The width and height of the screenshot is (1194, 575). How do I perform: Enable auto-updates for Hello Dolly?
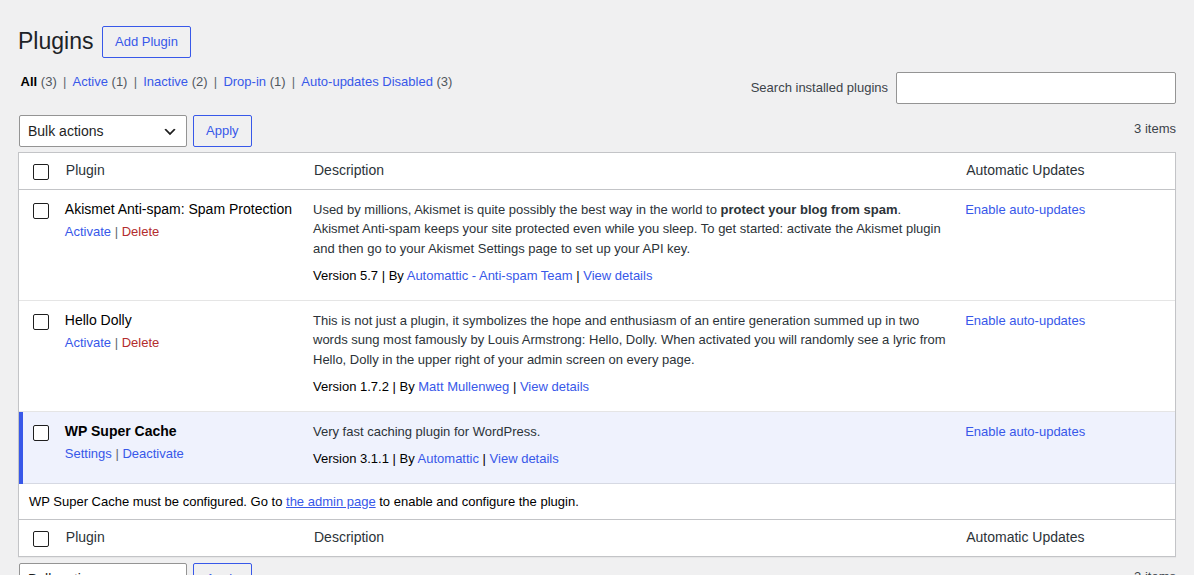(1025, 321)
